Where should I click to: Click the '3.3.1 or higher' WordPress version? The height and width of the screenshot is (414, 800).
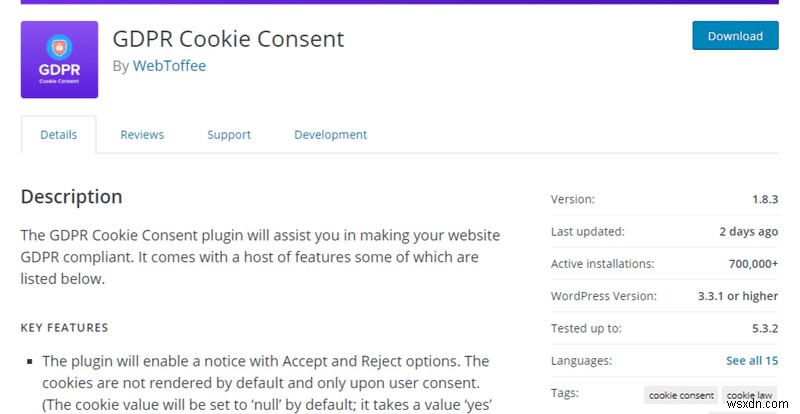[738, 296]
